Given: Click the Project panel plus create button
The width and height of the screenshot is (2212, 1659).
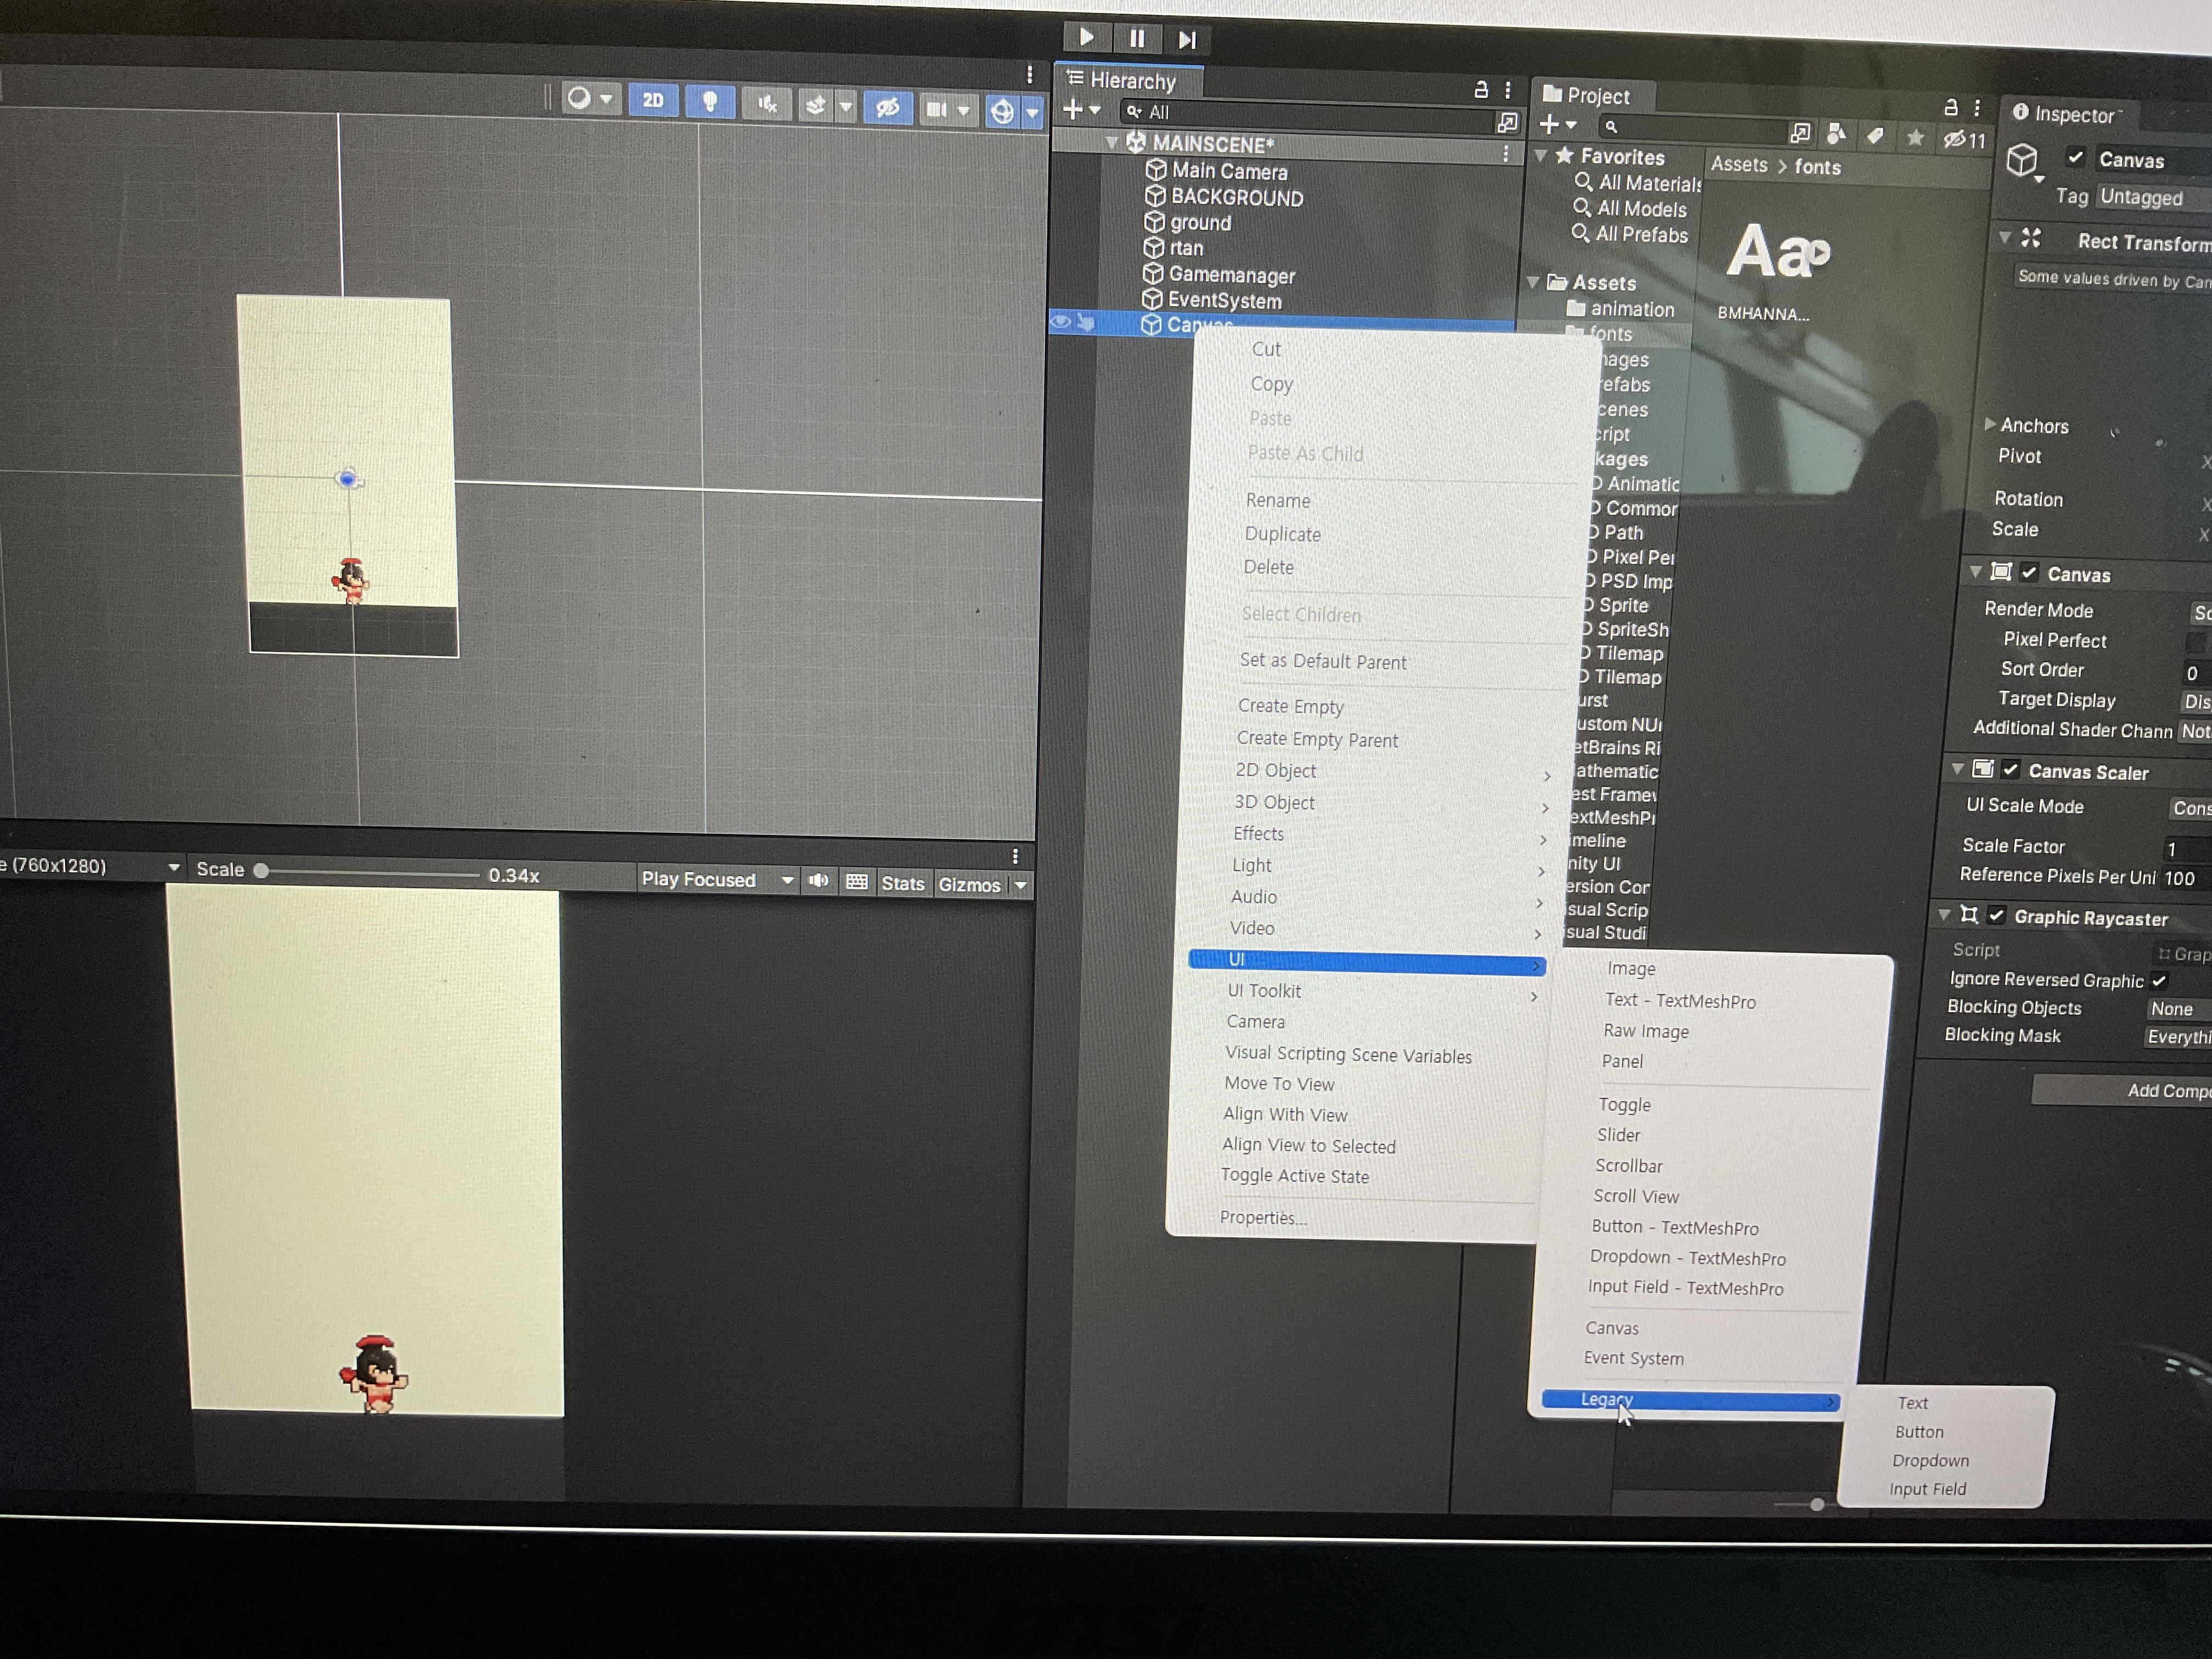Looking at the screenshot, I should 1557,124.
